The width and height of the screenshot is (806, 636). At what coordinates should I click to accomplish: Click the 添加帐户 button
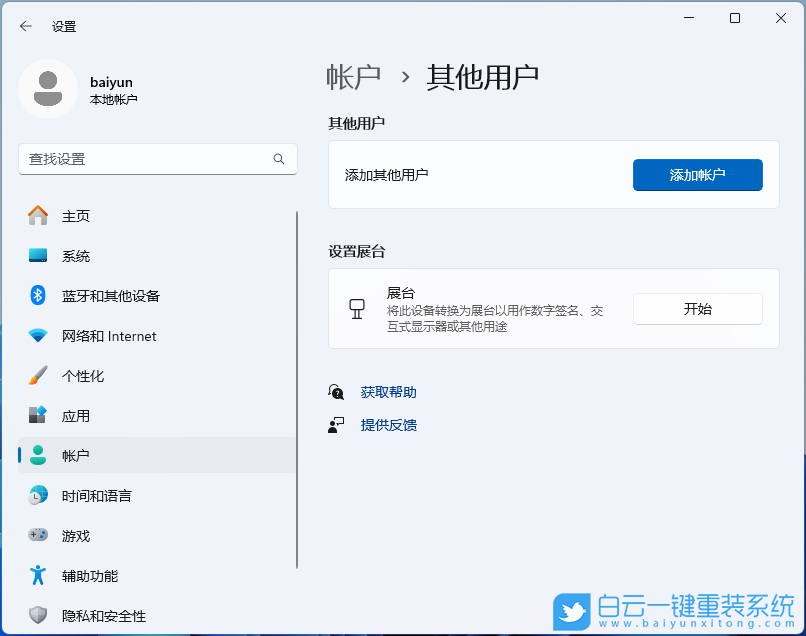tap(697, 175)
